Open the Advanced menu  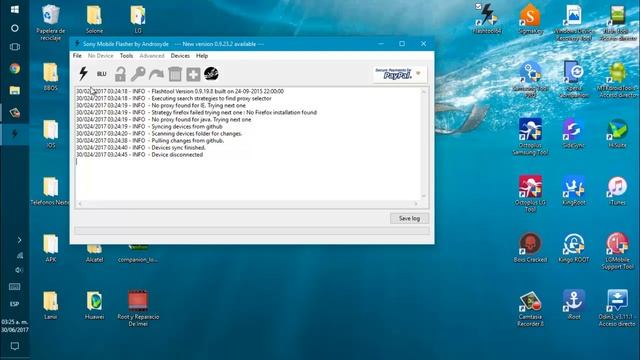pyautogui.click(x=152, y=56)
